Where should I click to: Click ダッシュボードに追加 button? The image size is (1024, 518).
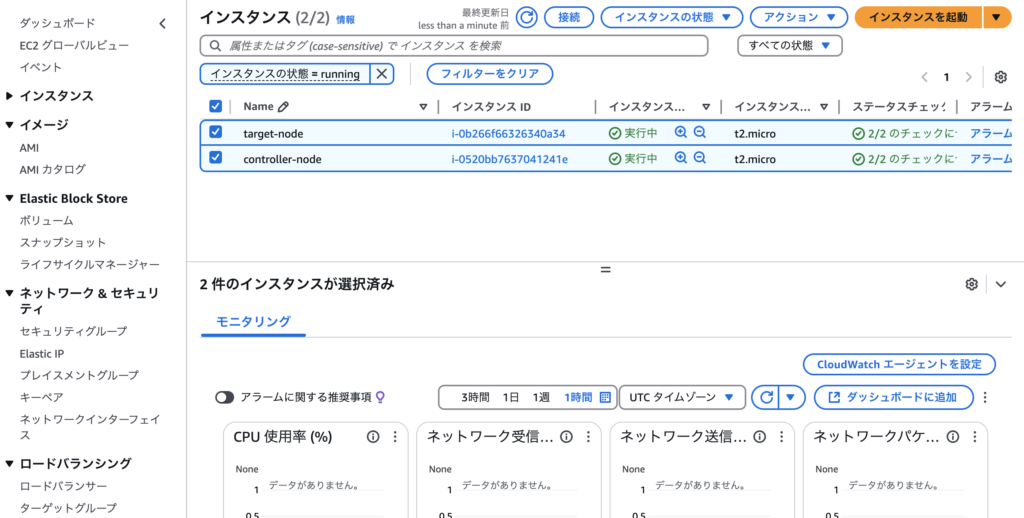coord(893,397)
